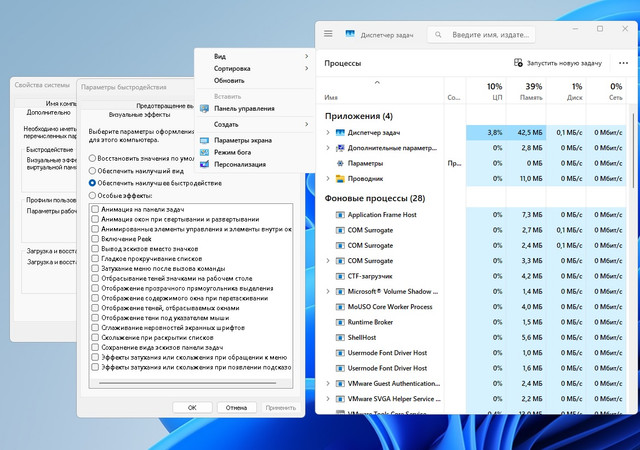The height and width of the screenshot is (450, 640).
Task: Sort by 'Диск' column header
Action: pos(566,91)
